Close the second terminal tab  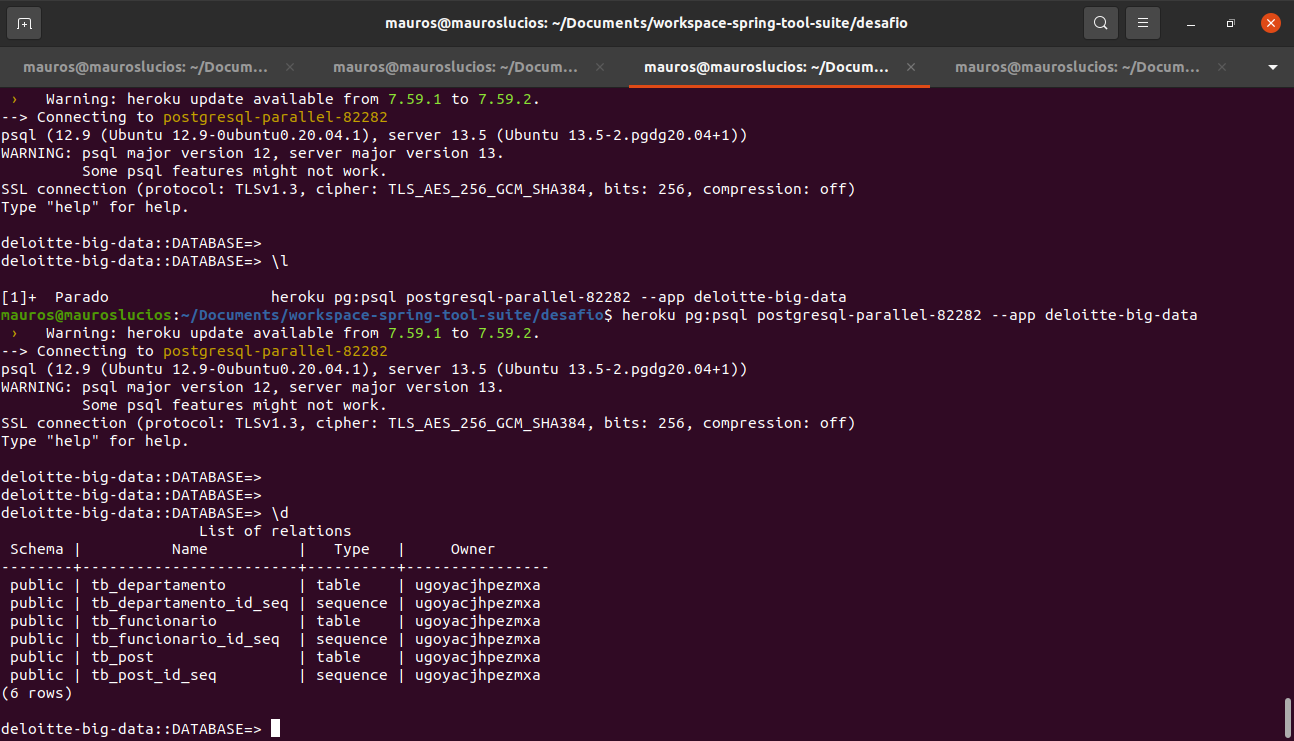pos(600,67)
